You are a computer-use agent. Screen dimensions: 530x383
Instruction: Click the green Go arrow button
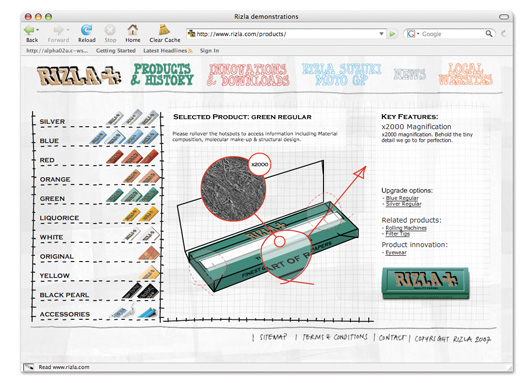click(x=392, y=34)
